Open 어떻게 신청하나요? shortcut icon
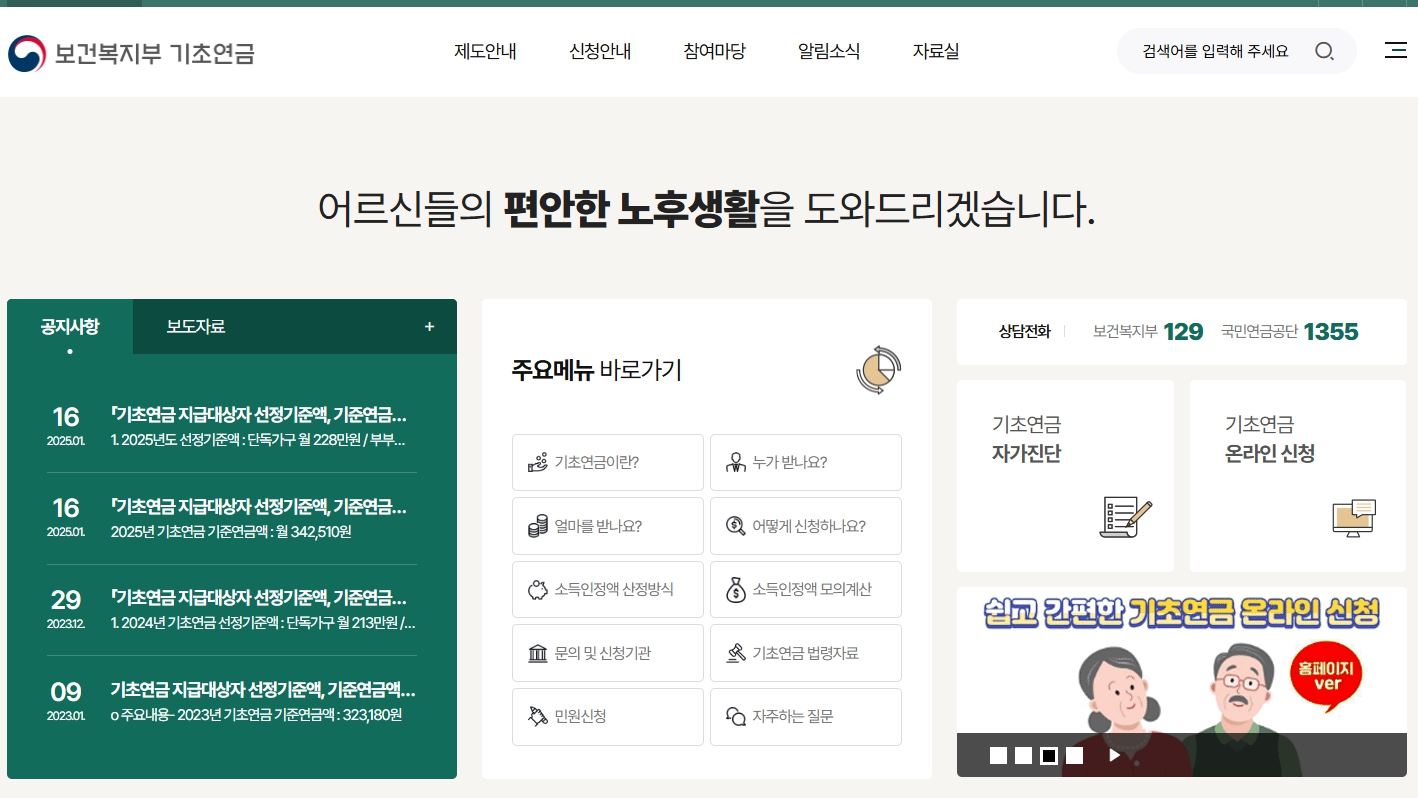 [736, 526]
